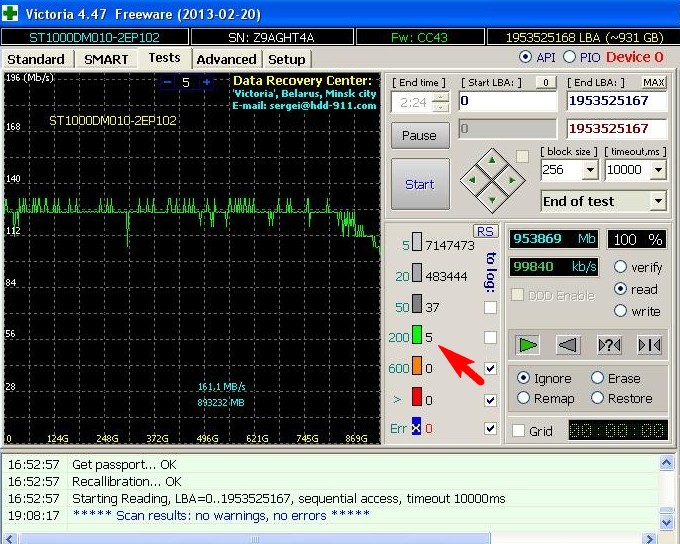The image size is (680, 544).
Task: Click the right arrow on the navigation diamond
Action: (x=511, y=181)
